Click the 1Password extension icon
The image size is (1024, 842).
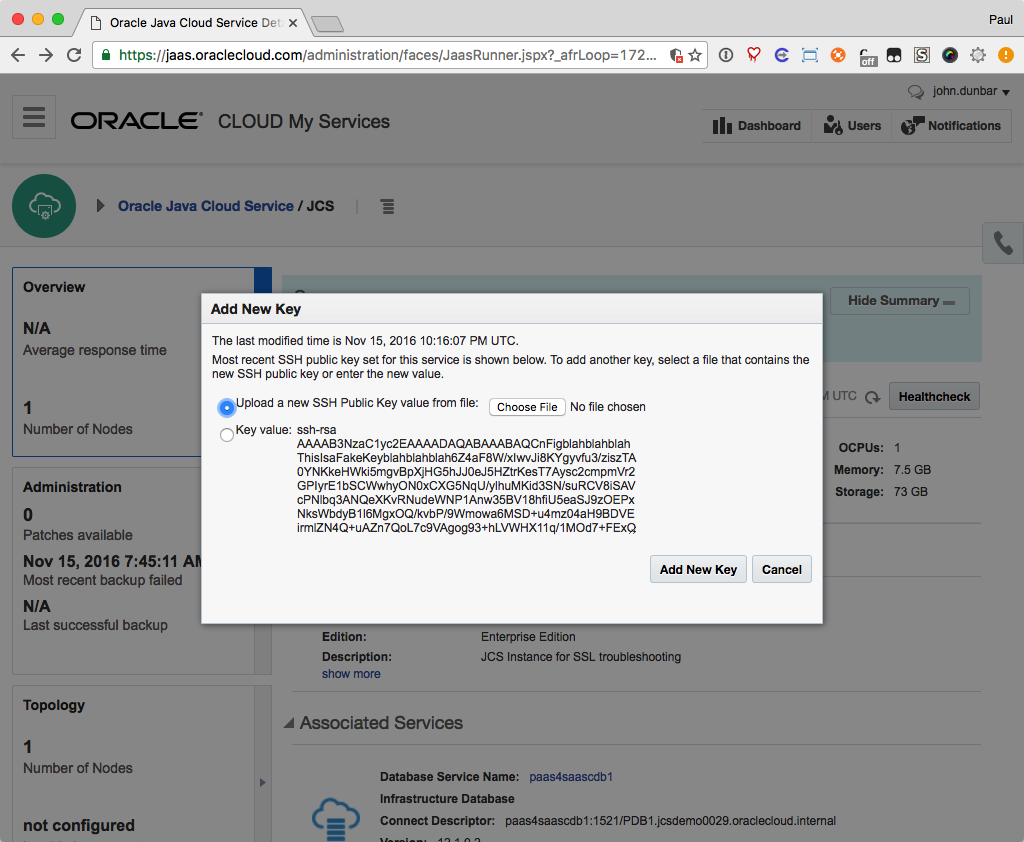(x=726, y=56)
